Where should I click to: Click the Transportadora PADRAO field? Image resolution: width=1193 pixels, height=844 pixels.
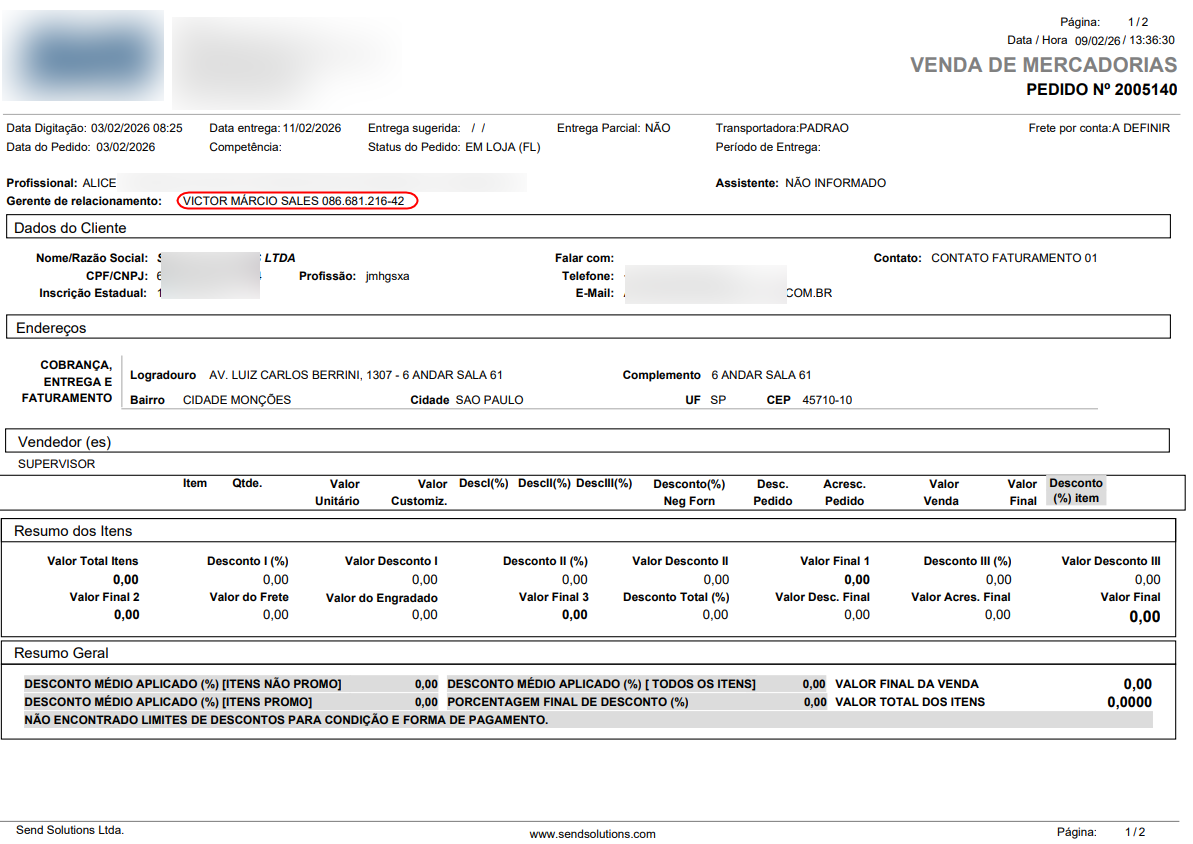(781, 128)
